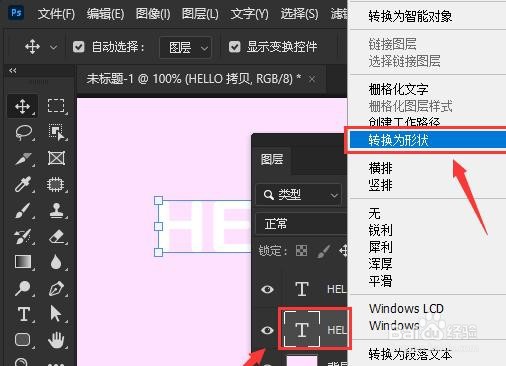Image resolution: width=506 pixels, height=366 pixels.
Task: Open the tool preset picker arrow
Action: coord(53,47)
